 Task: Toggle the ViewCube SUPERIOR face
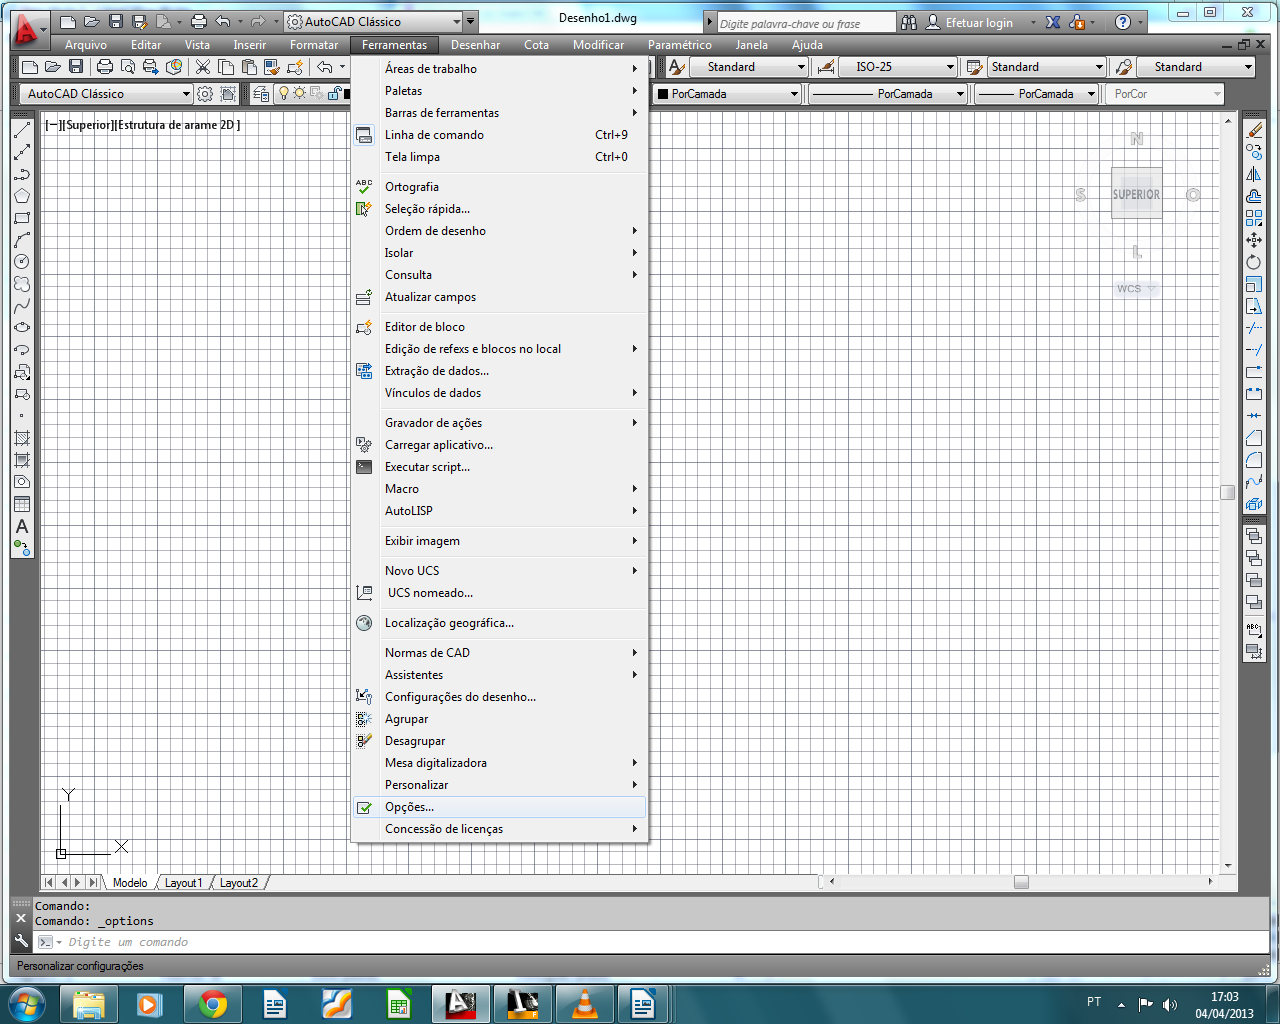tap(1137, 194)
